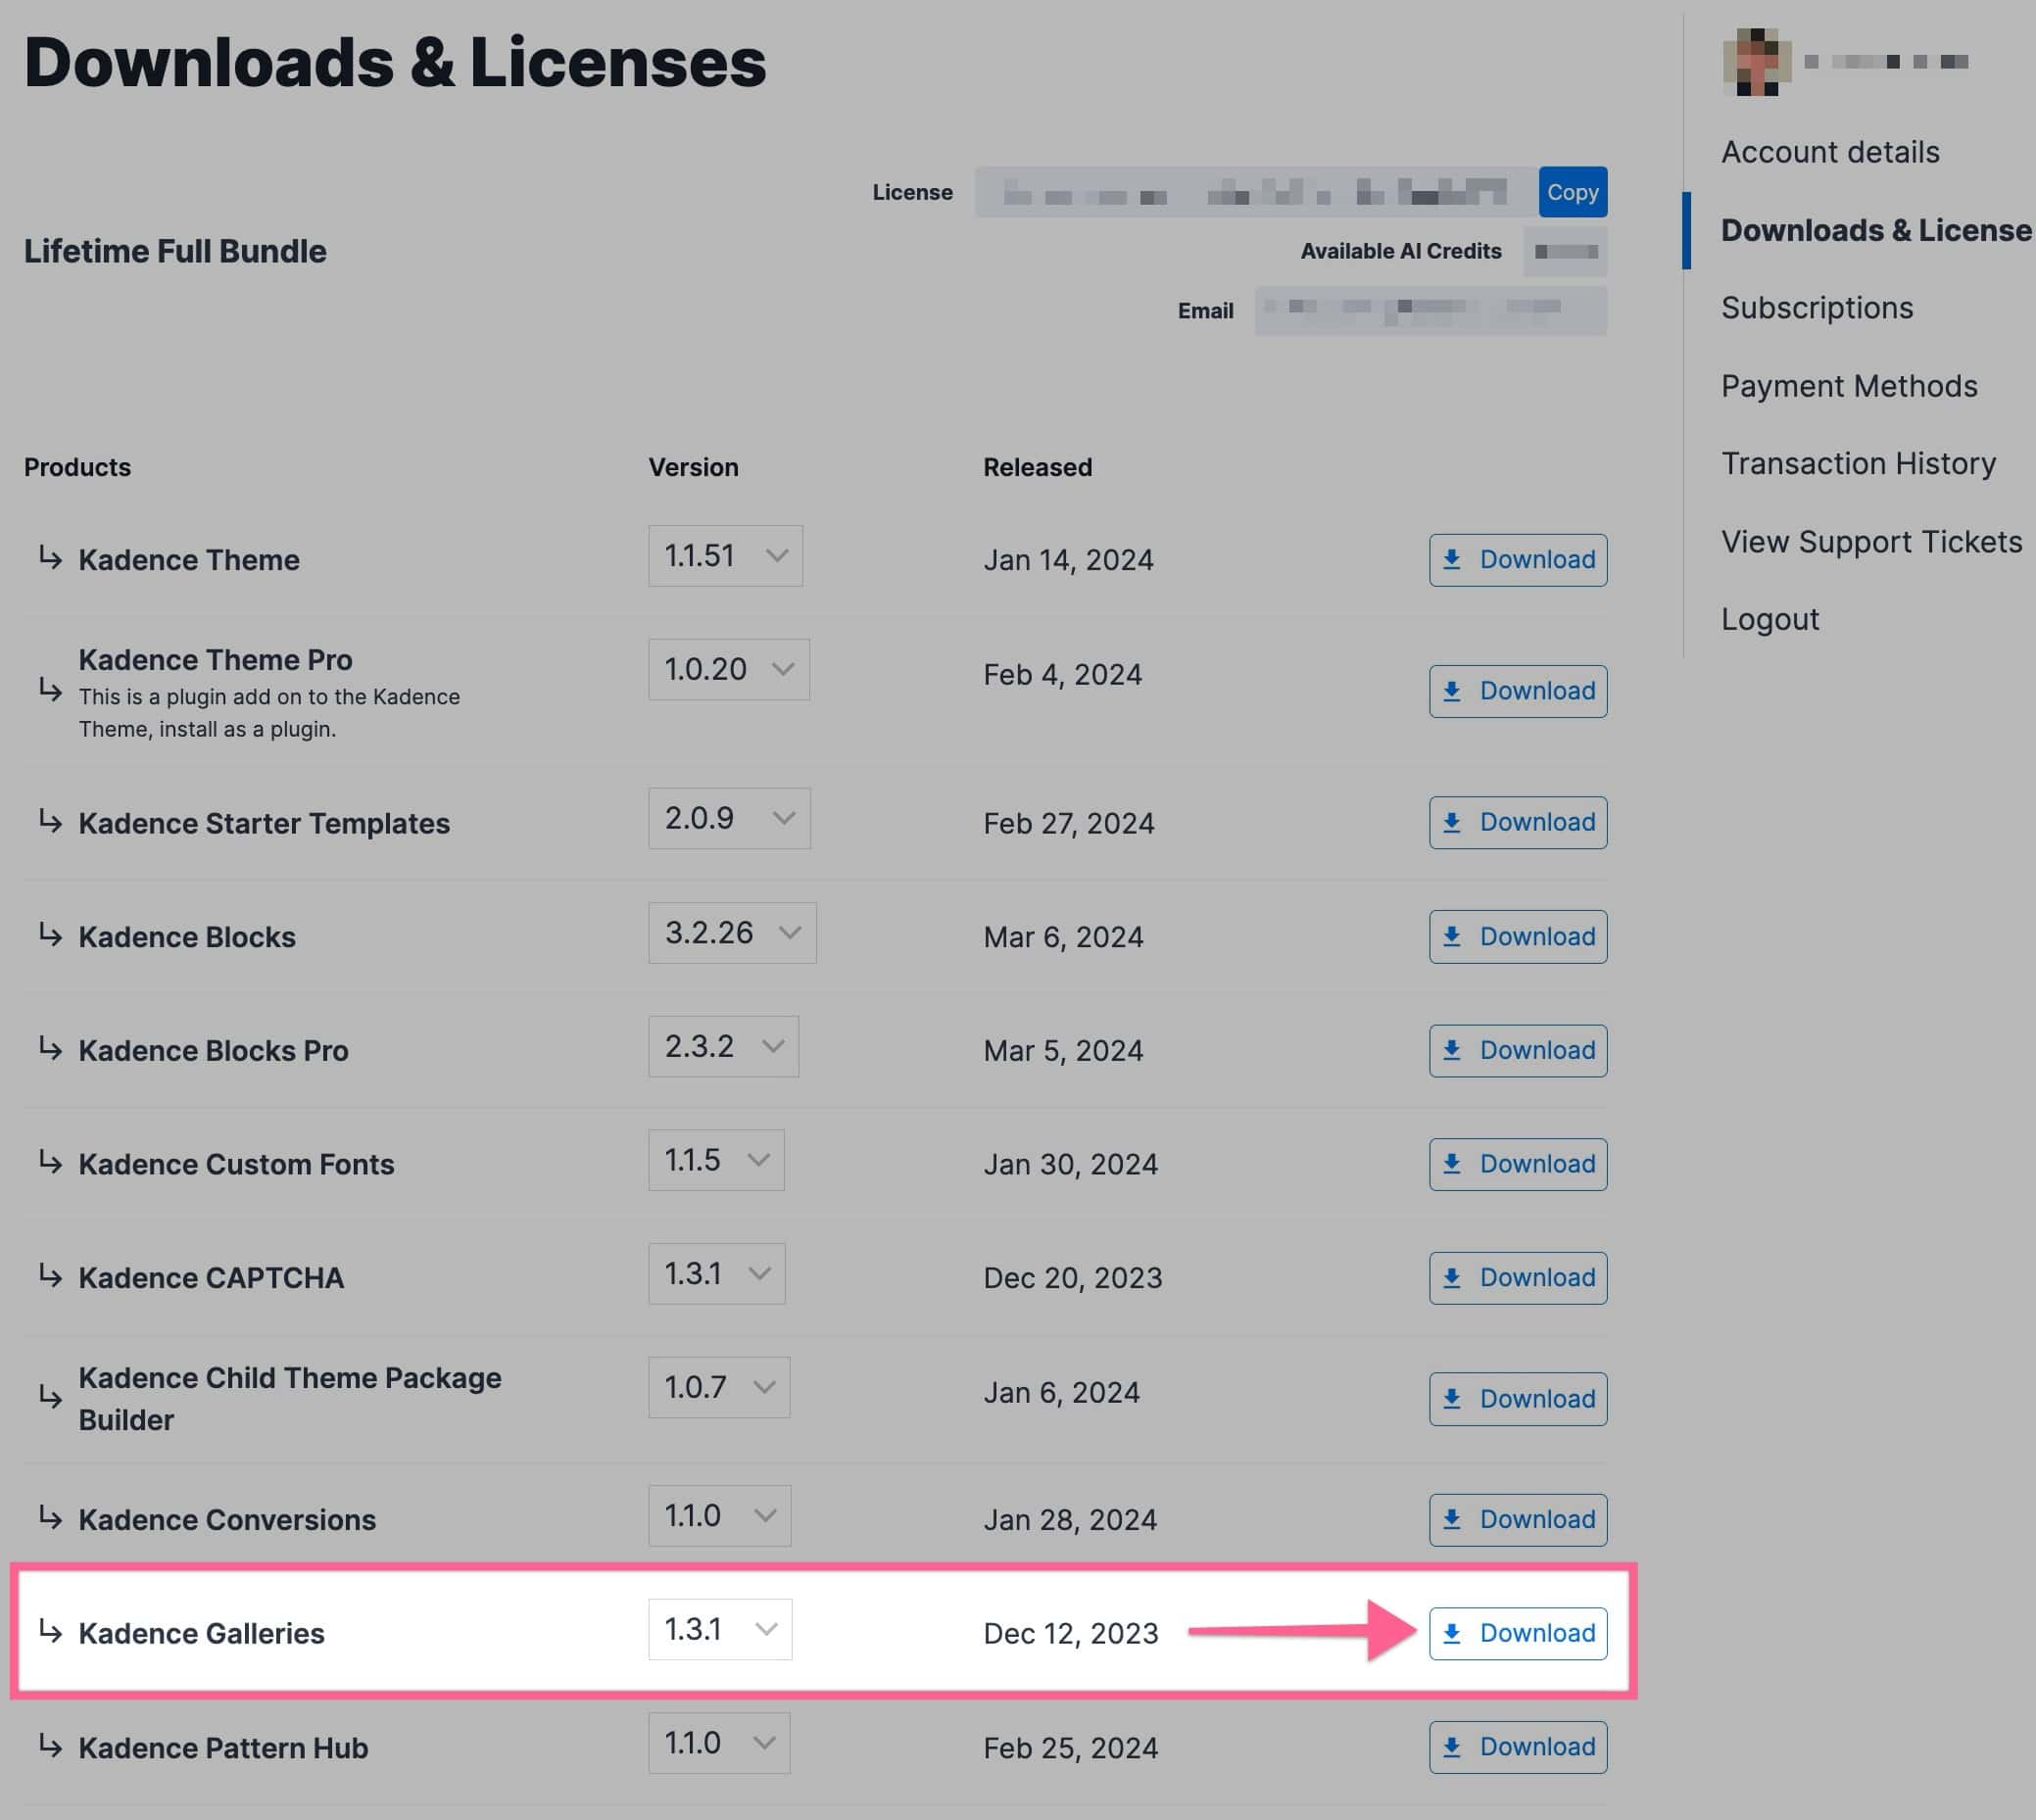Screen dimensions: 2036x1820
Task: Open the license key field
Action: (x=1256, y=192)
